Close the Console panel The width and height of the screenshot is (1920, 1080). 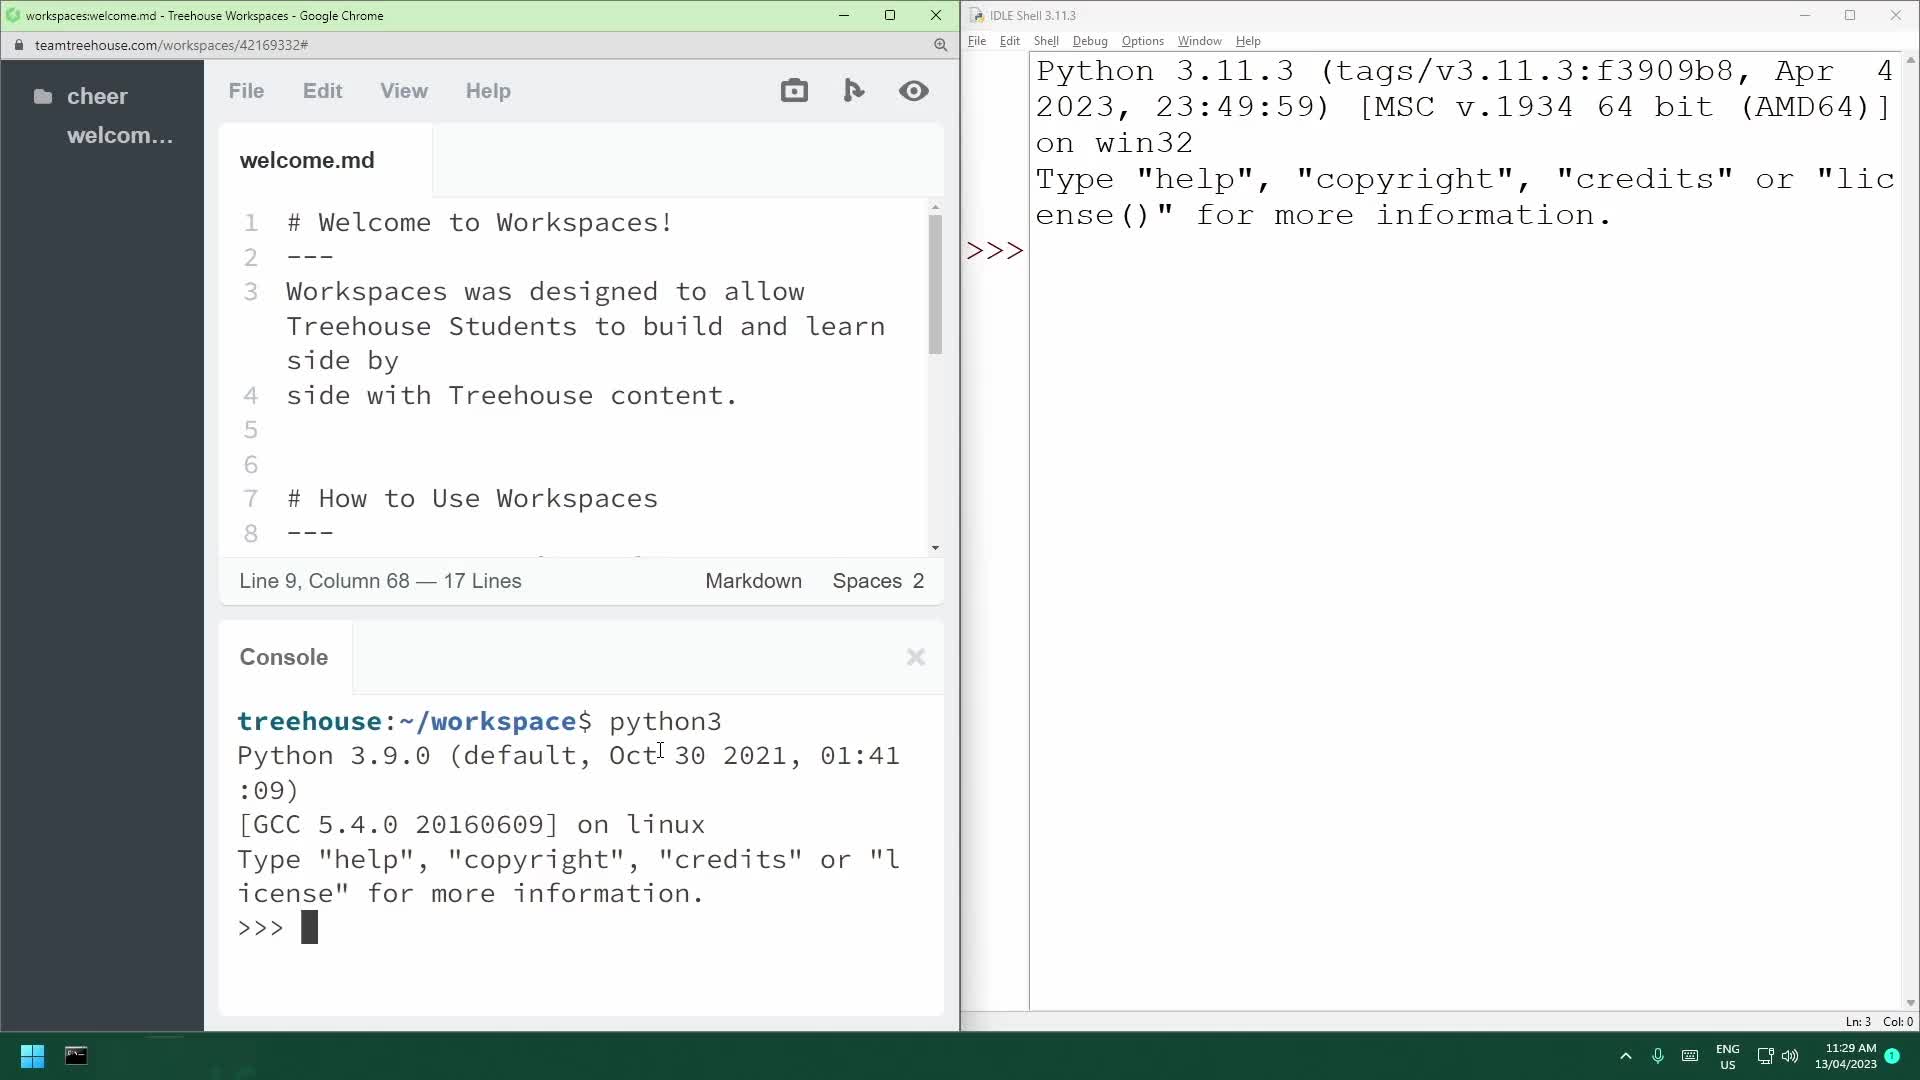pos(915,657)
